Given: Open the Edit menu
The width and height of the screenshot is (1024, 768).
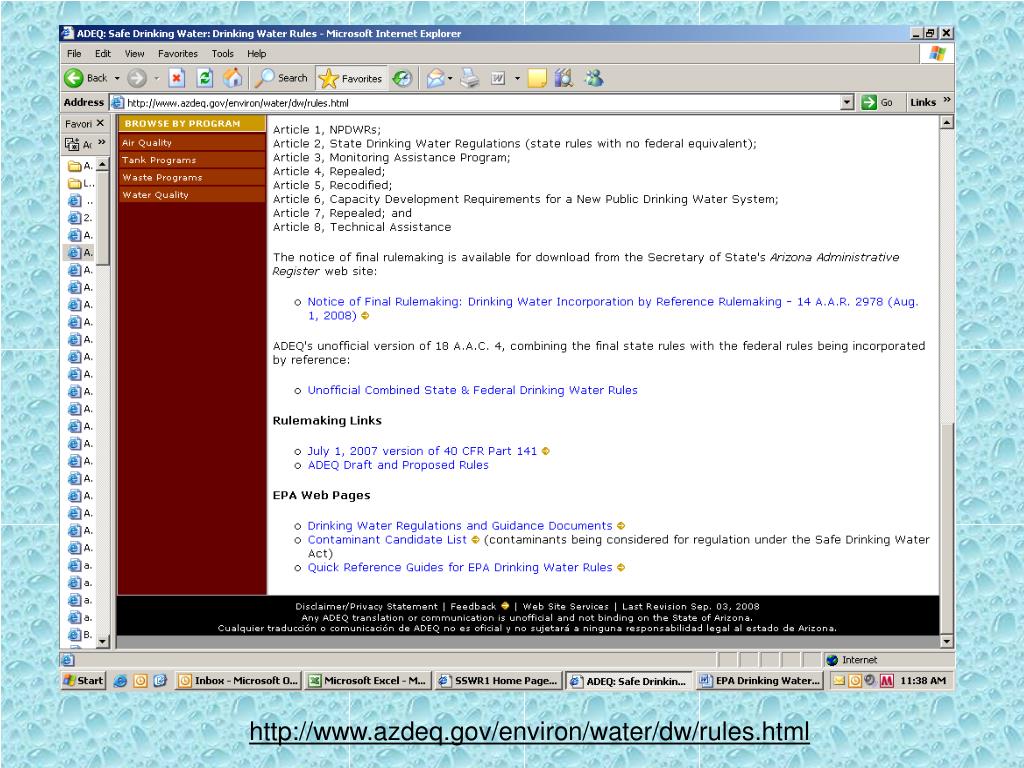Looking at the screenshot, I should [x=103, y=54].
